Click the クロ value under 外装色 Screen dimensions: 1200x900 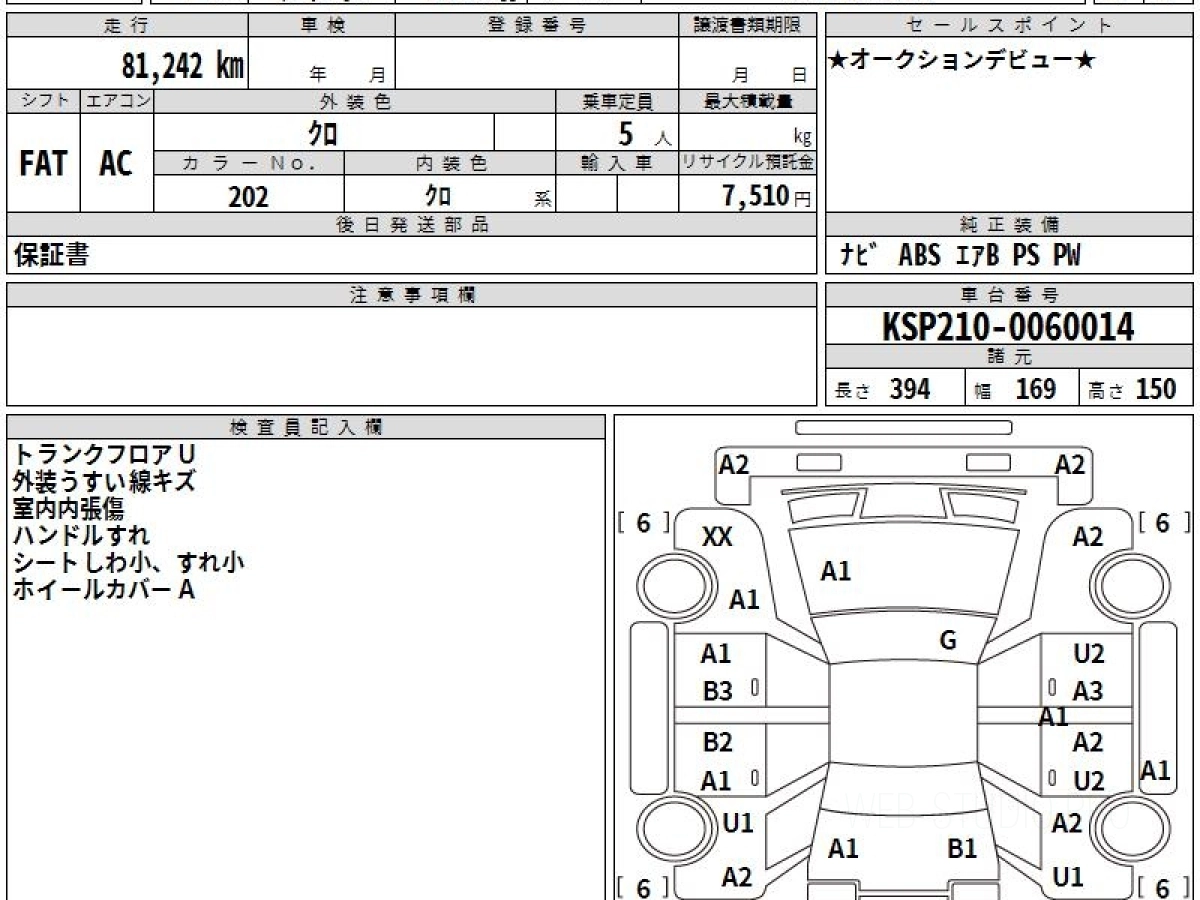323,133
